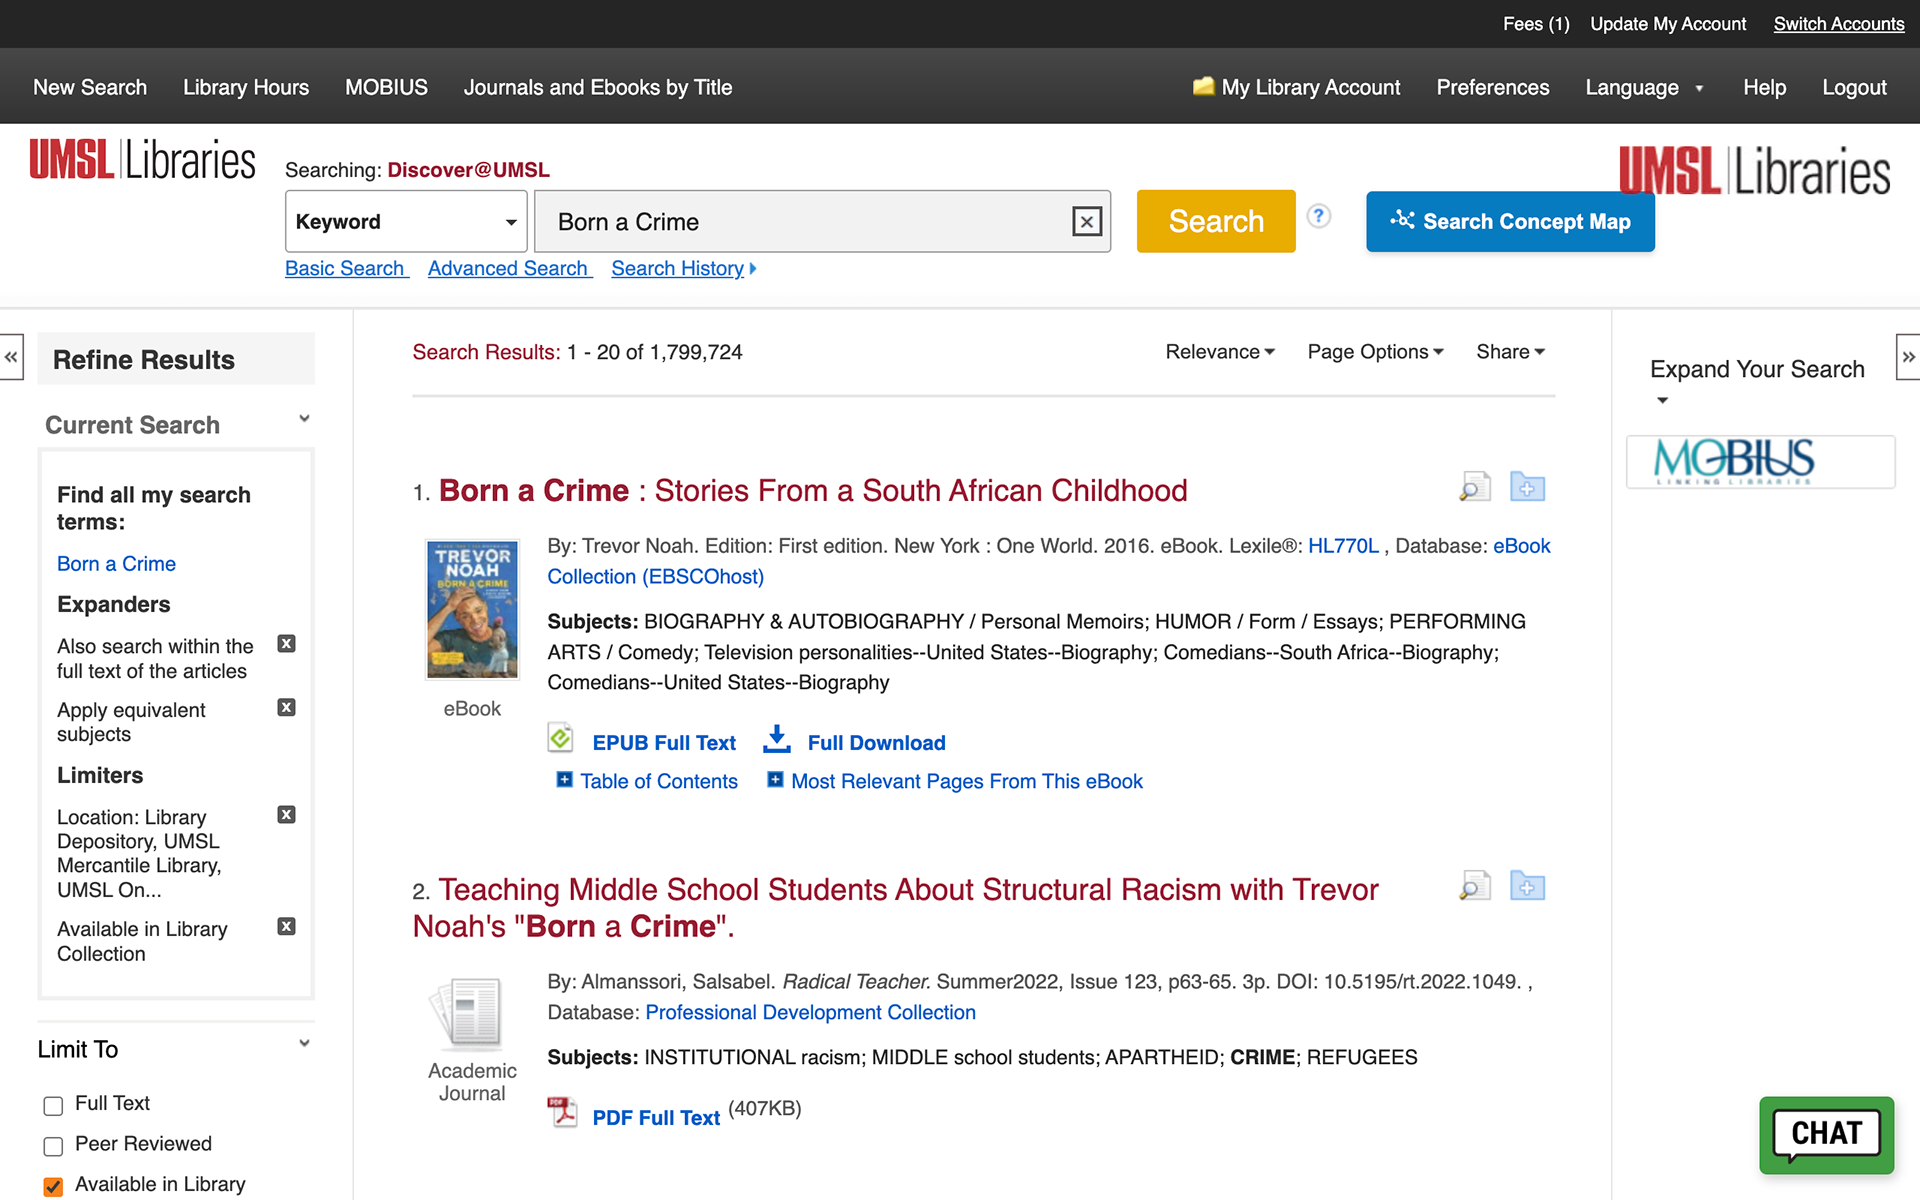Click the Born a Crime search term link
This screenshot has width=1920, height=1200.
tap(116, 564)
